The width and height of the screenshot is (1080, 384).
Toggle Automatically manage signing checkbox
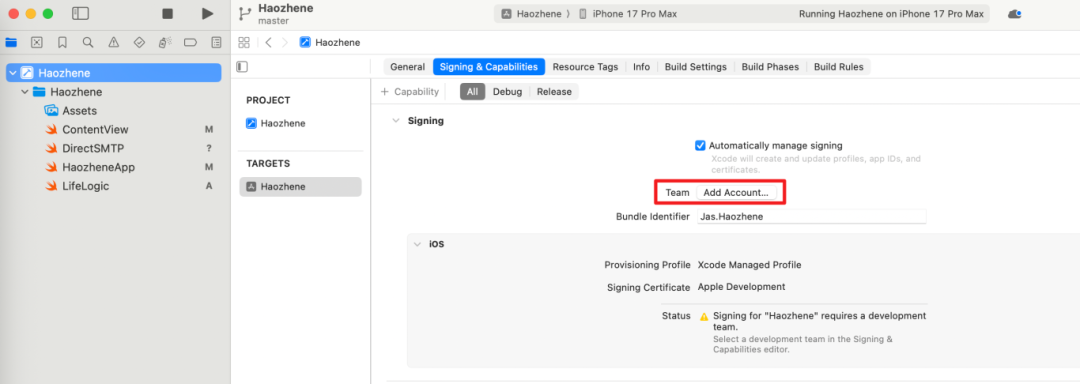(x=700, y=146)
